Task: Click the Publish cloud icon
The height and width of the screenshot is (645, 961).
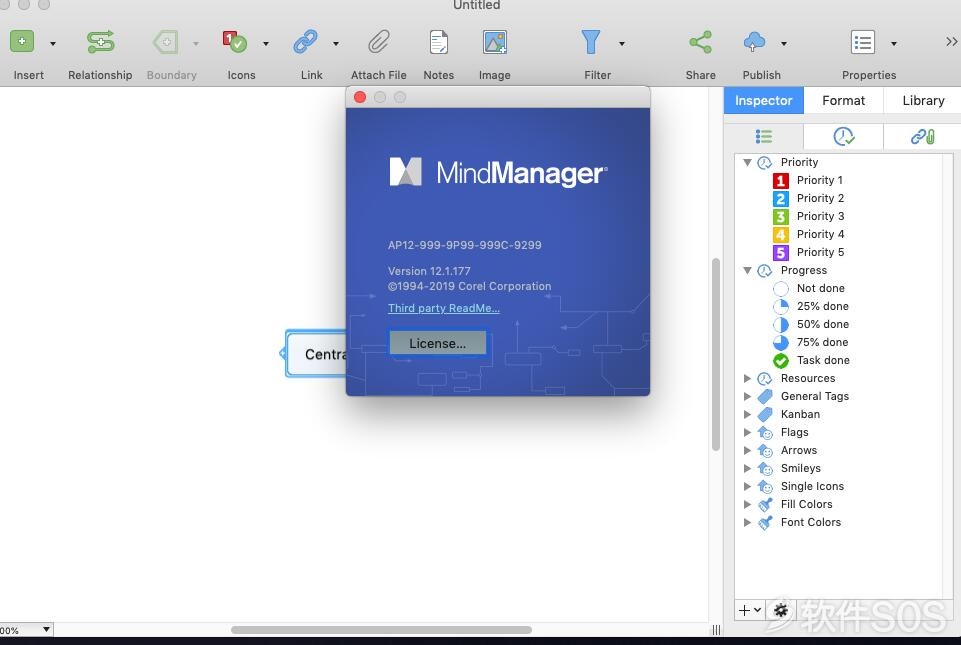Action: [x=754, y=42]
